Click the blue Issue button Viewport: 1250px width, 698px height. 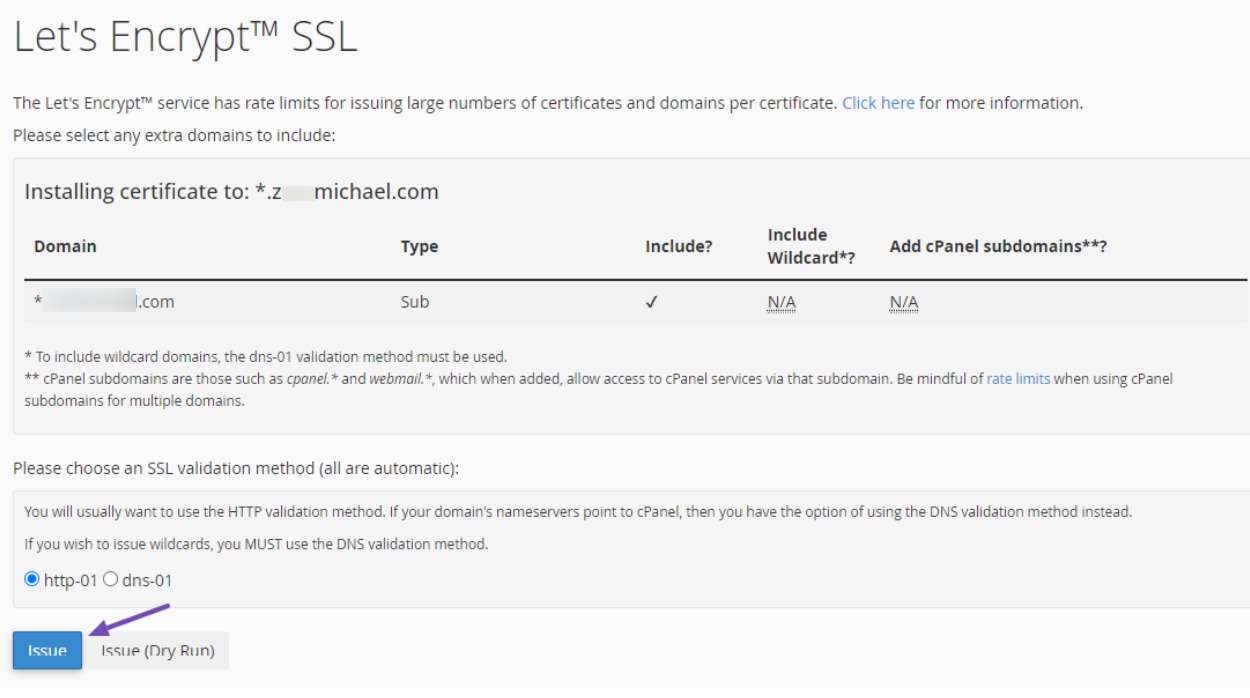point(47,651)
